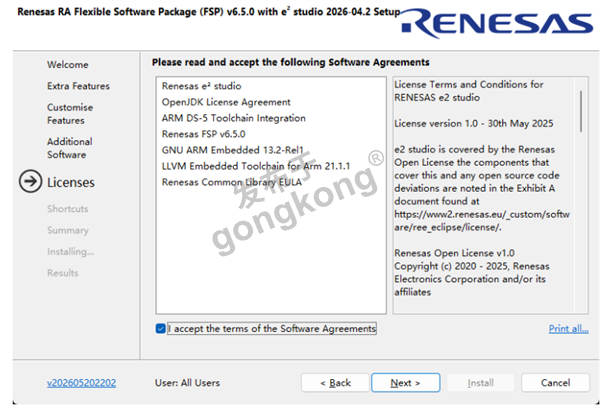600x409 pixels.
Task: Go to the Welcome step in sidebar
Action: [68, 65]
